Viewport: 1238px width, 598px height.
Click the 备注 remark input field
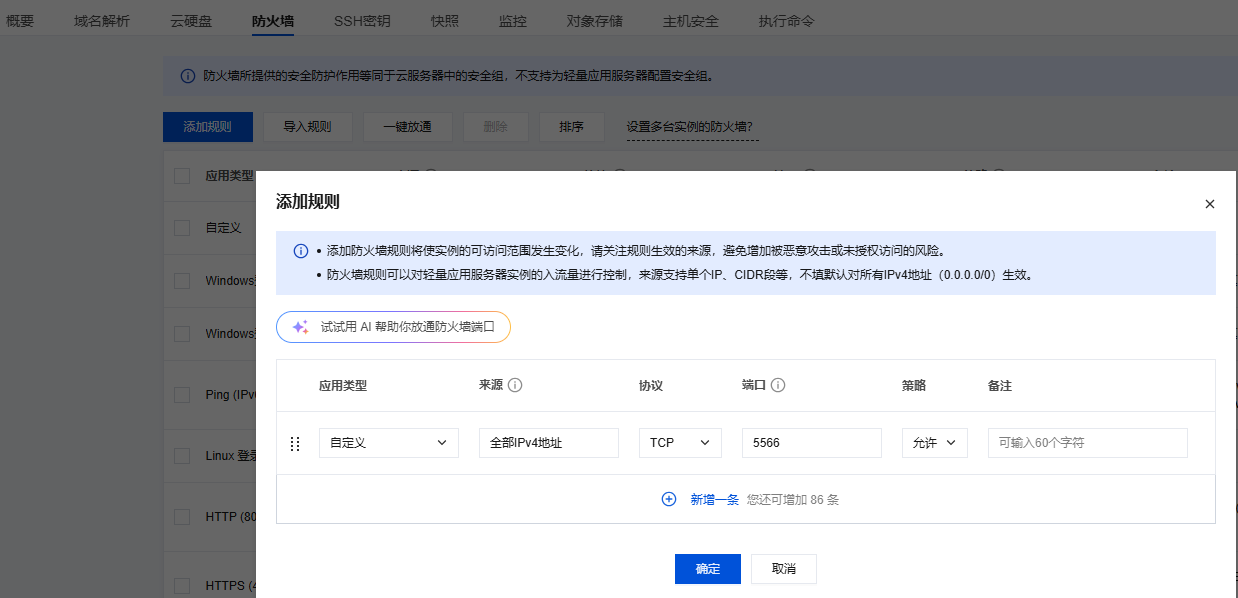tap(1088, 443)
